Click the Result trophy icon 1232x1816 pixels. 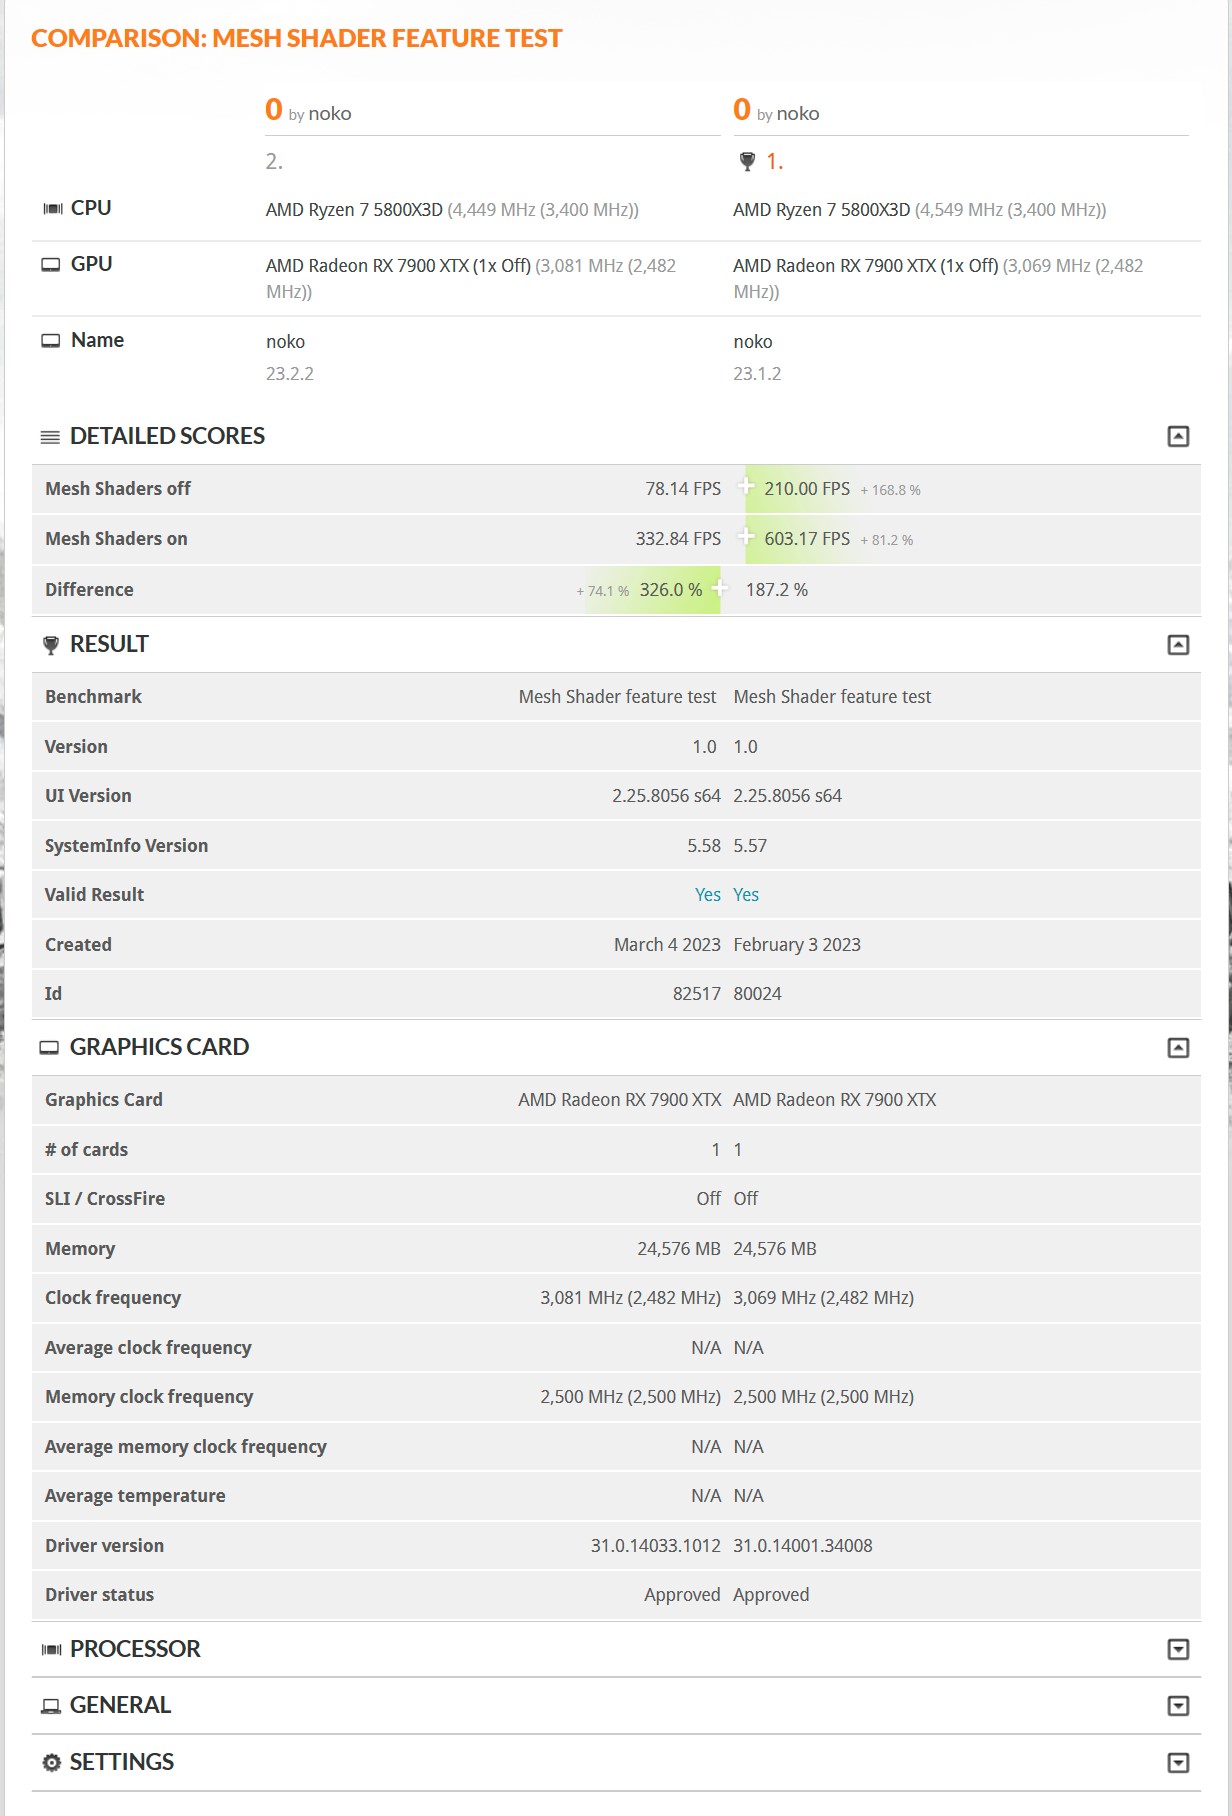(x=51, y=645)
